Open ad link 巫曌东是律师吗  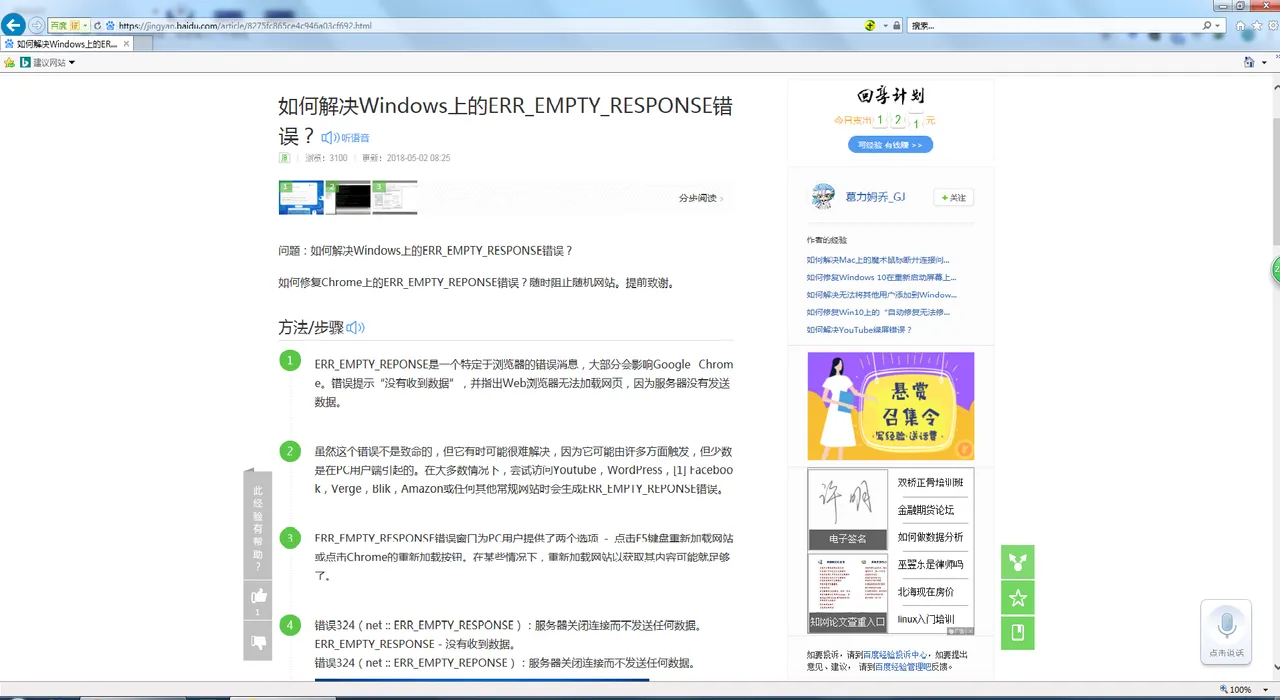click(931, 565)
